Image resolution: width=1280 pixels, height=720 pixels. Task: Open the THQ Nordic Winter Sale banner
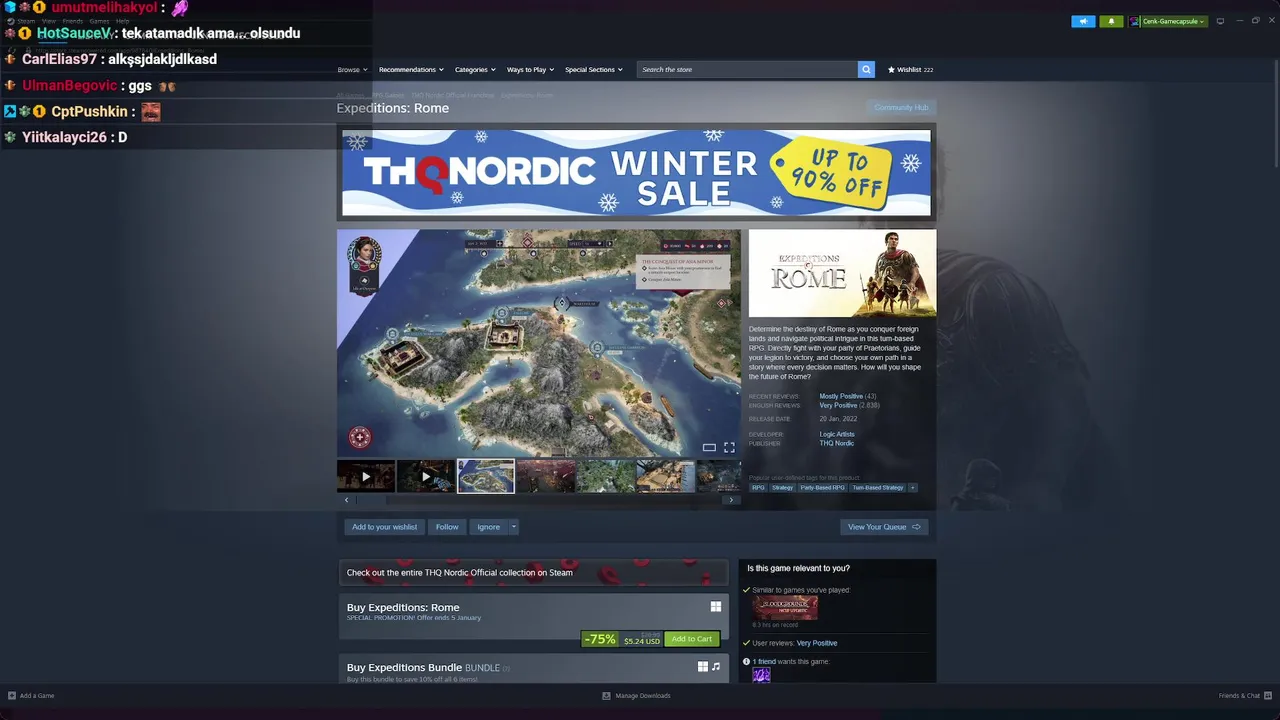[x=636, y=172]
